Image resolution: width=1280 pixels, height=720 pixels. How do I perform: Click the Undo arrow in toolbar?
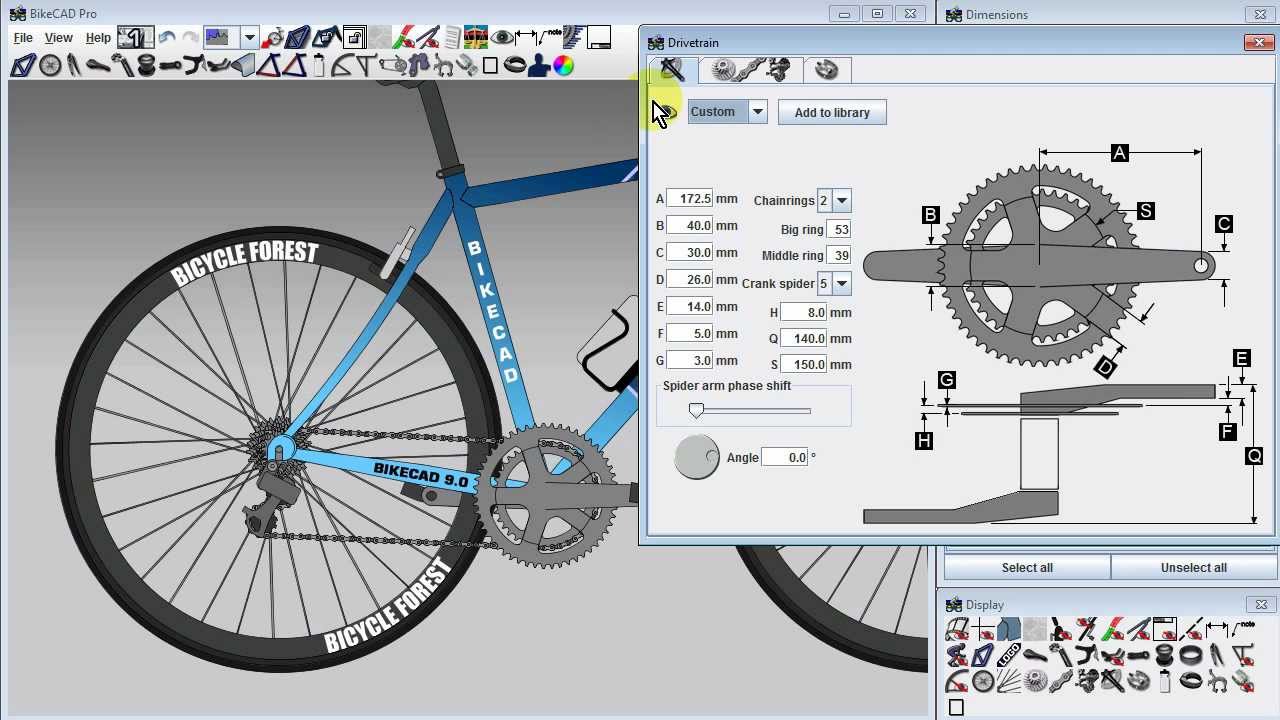(x=167, y=38)
